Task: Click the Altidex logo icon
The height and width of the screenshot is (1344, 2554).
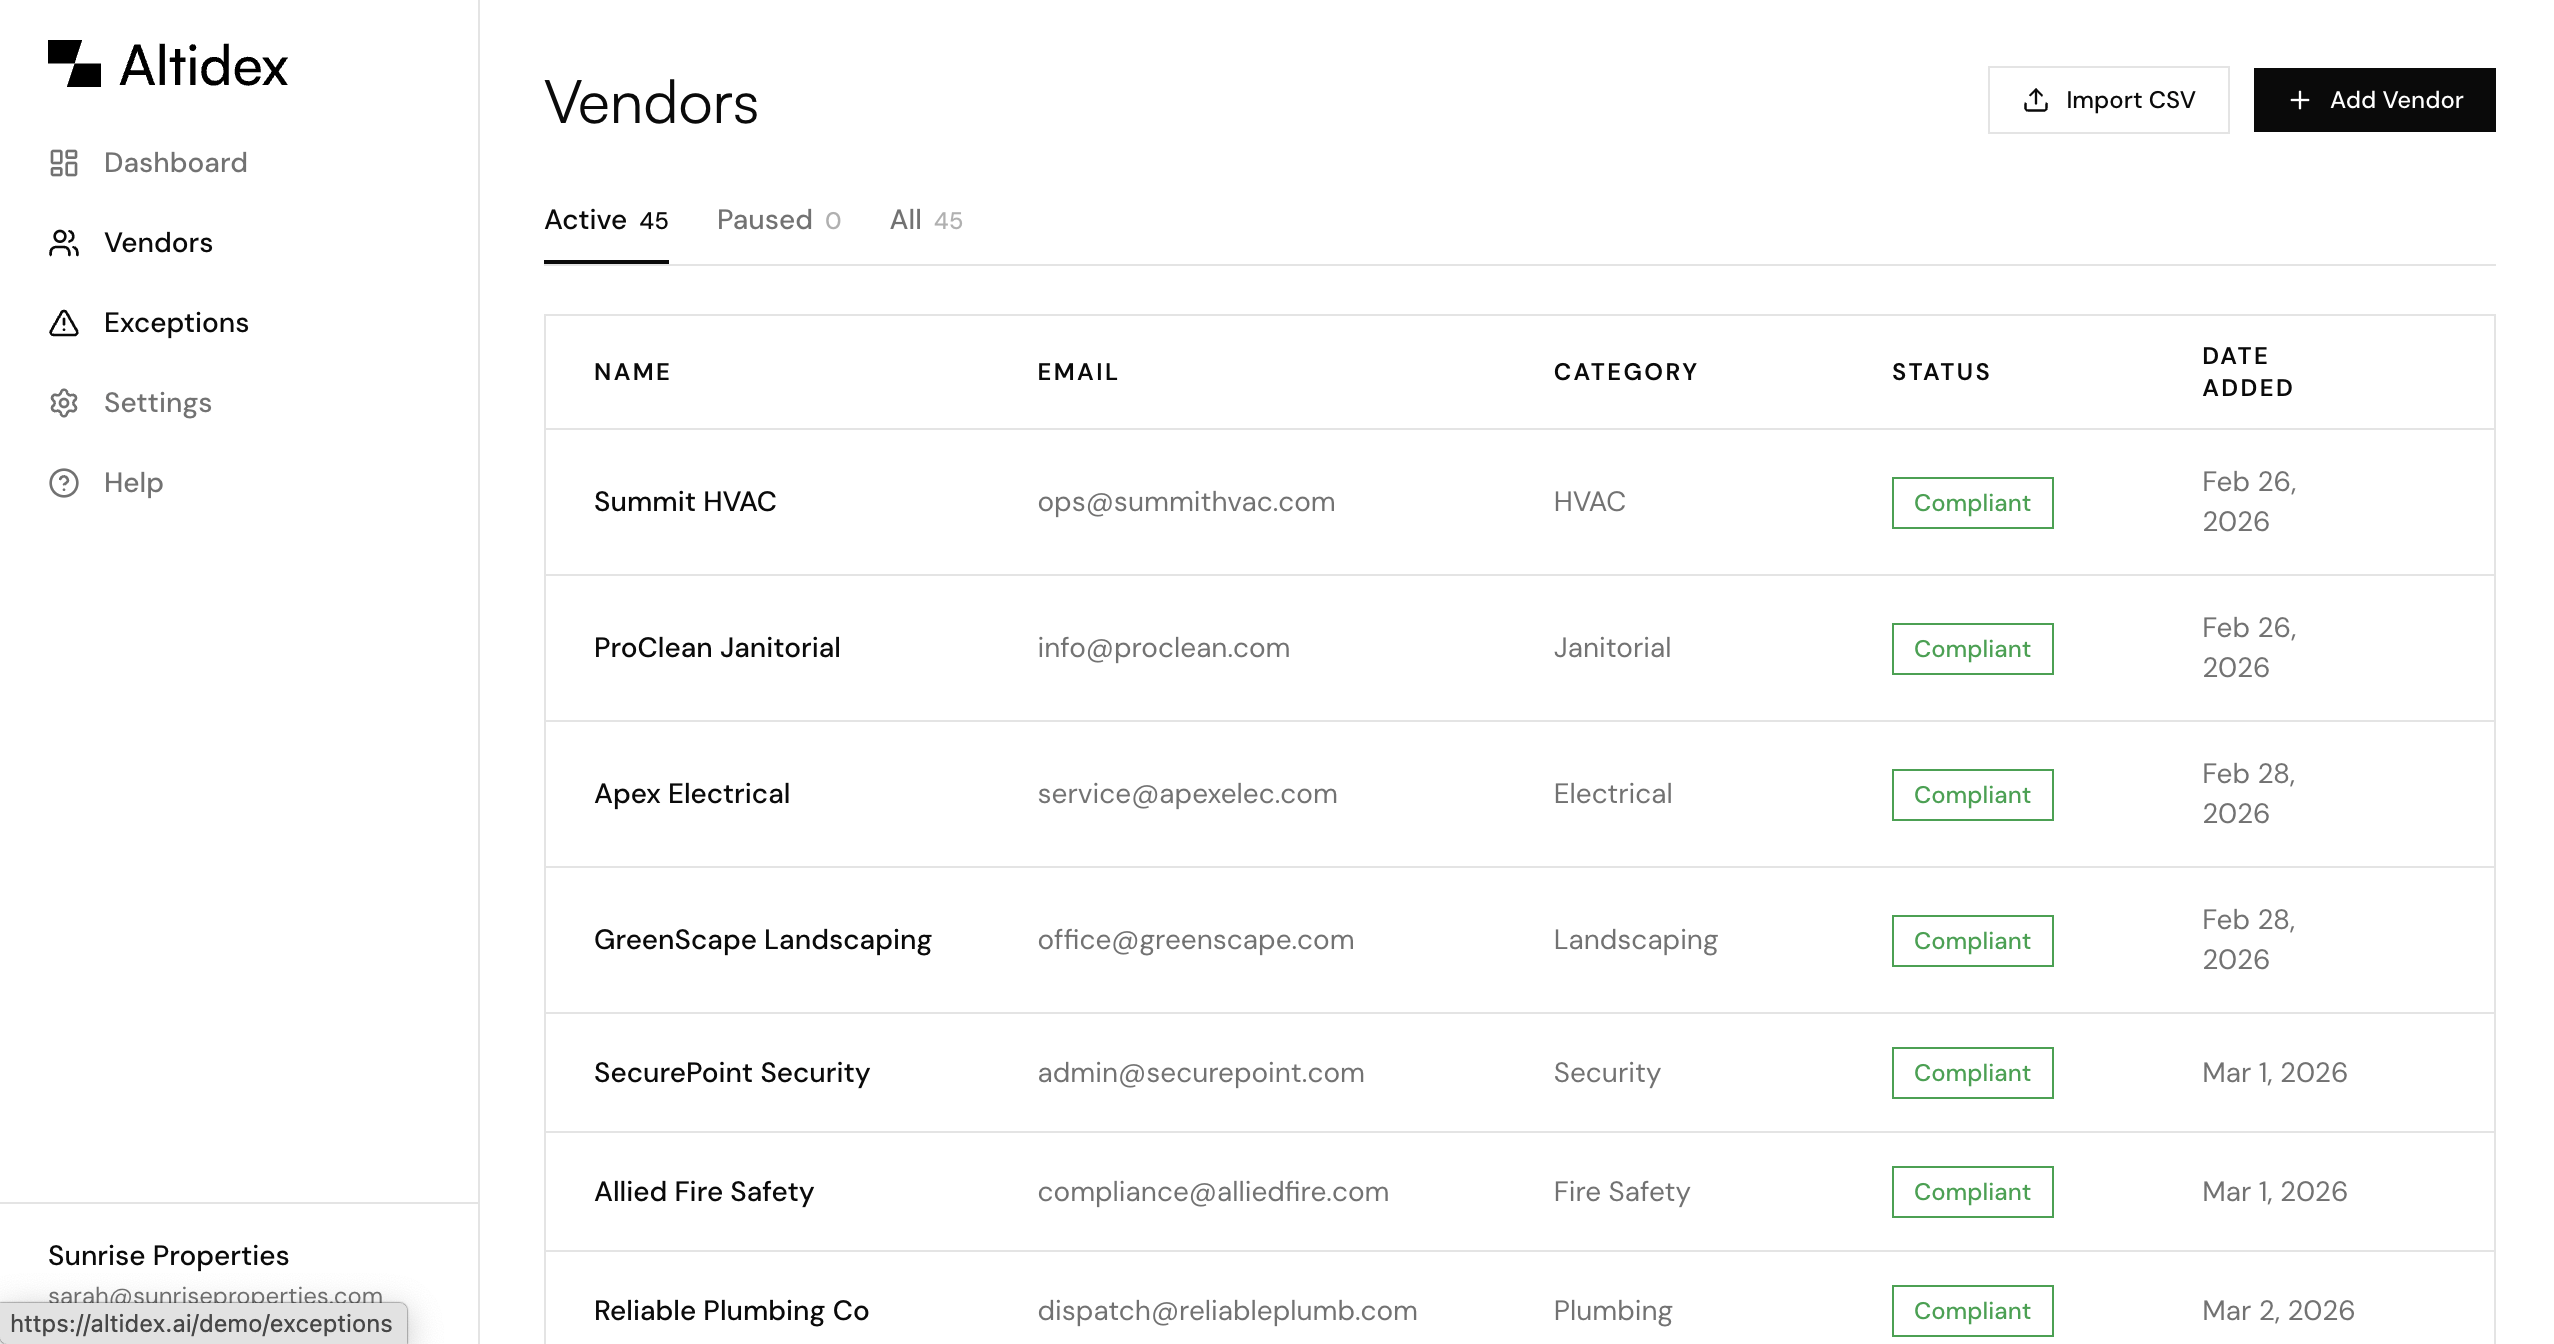Action: pyautogui.click(x=74, y=64)
